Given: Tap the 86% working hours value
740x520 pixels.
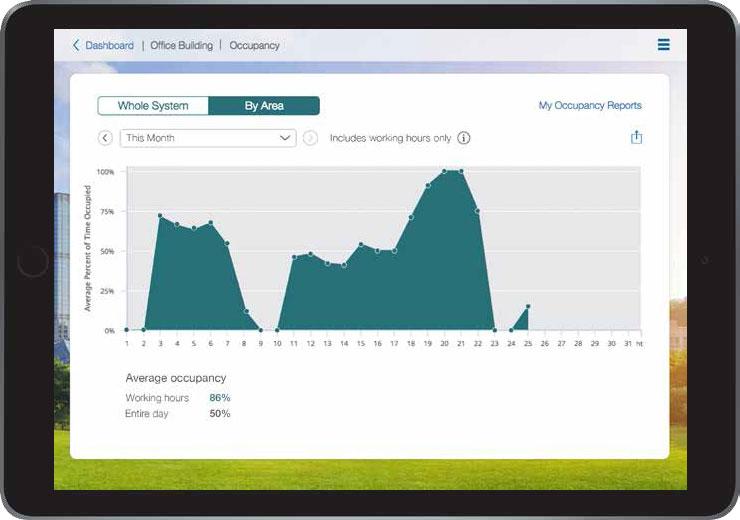Looking at the screenshot, I should pos(220,398).
